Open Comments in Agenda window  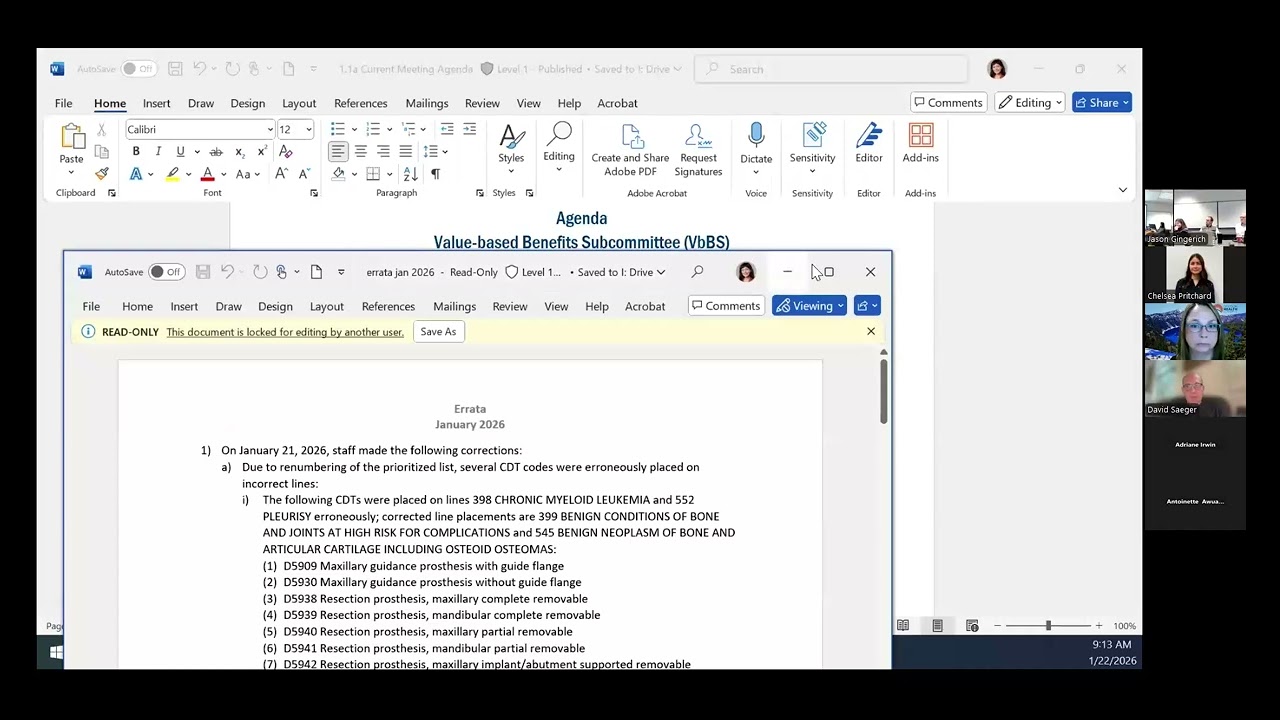coord(947,103)
